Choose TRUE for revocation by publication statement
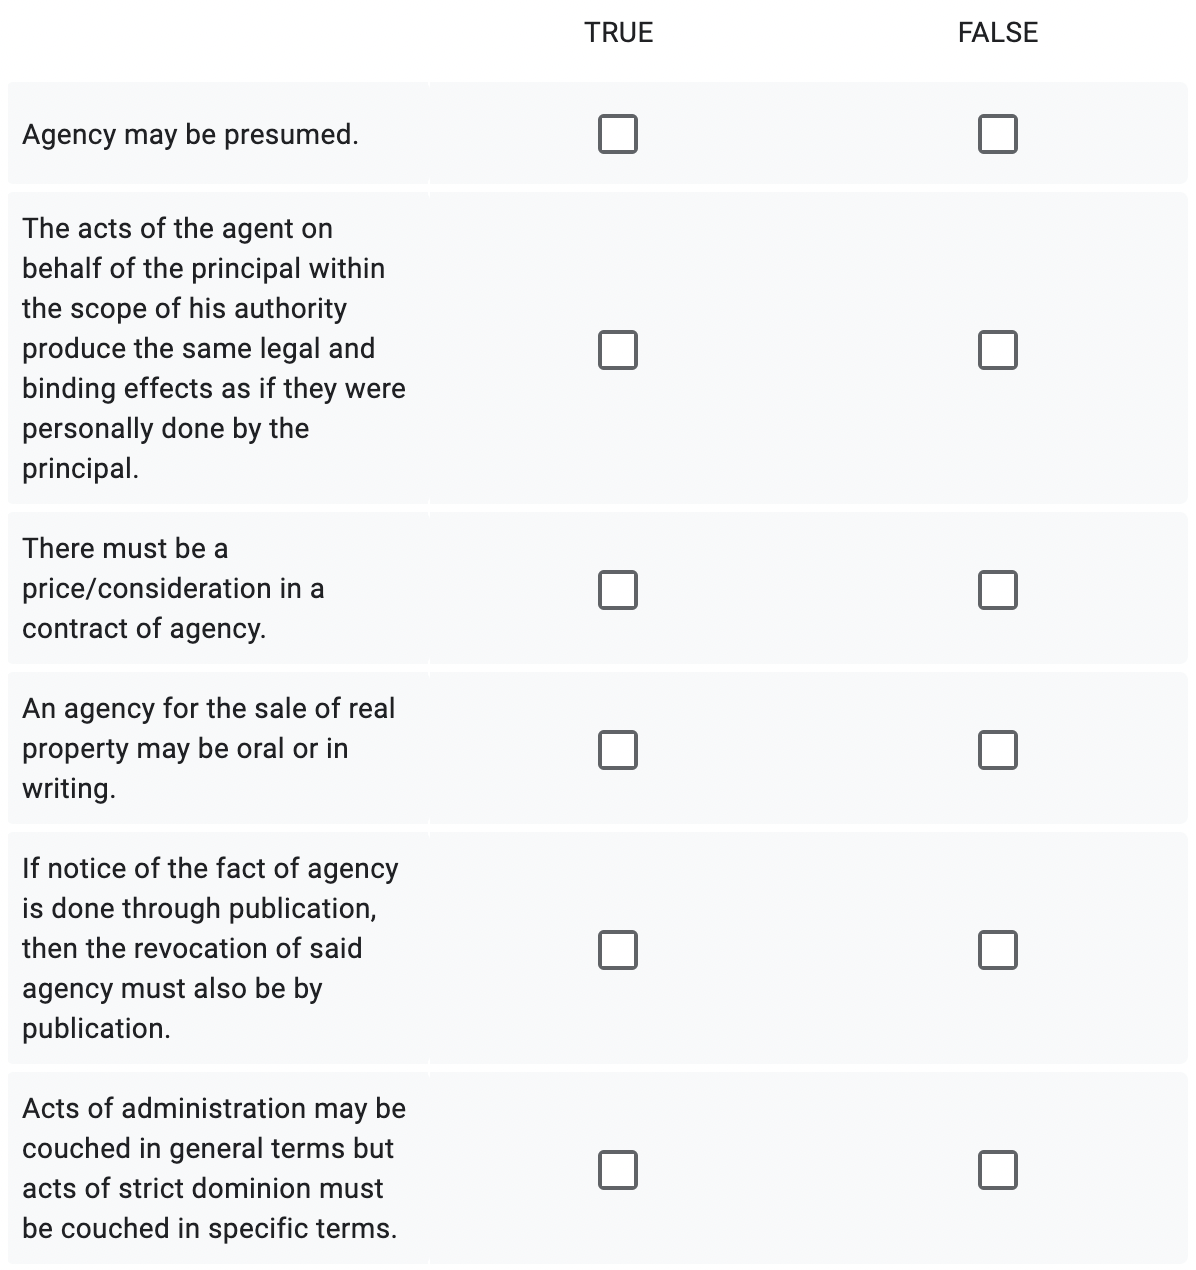The image size is (1196, 1270). click(x=618, y=950)
